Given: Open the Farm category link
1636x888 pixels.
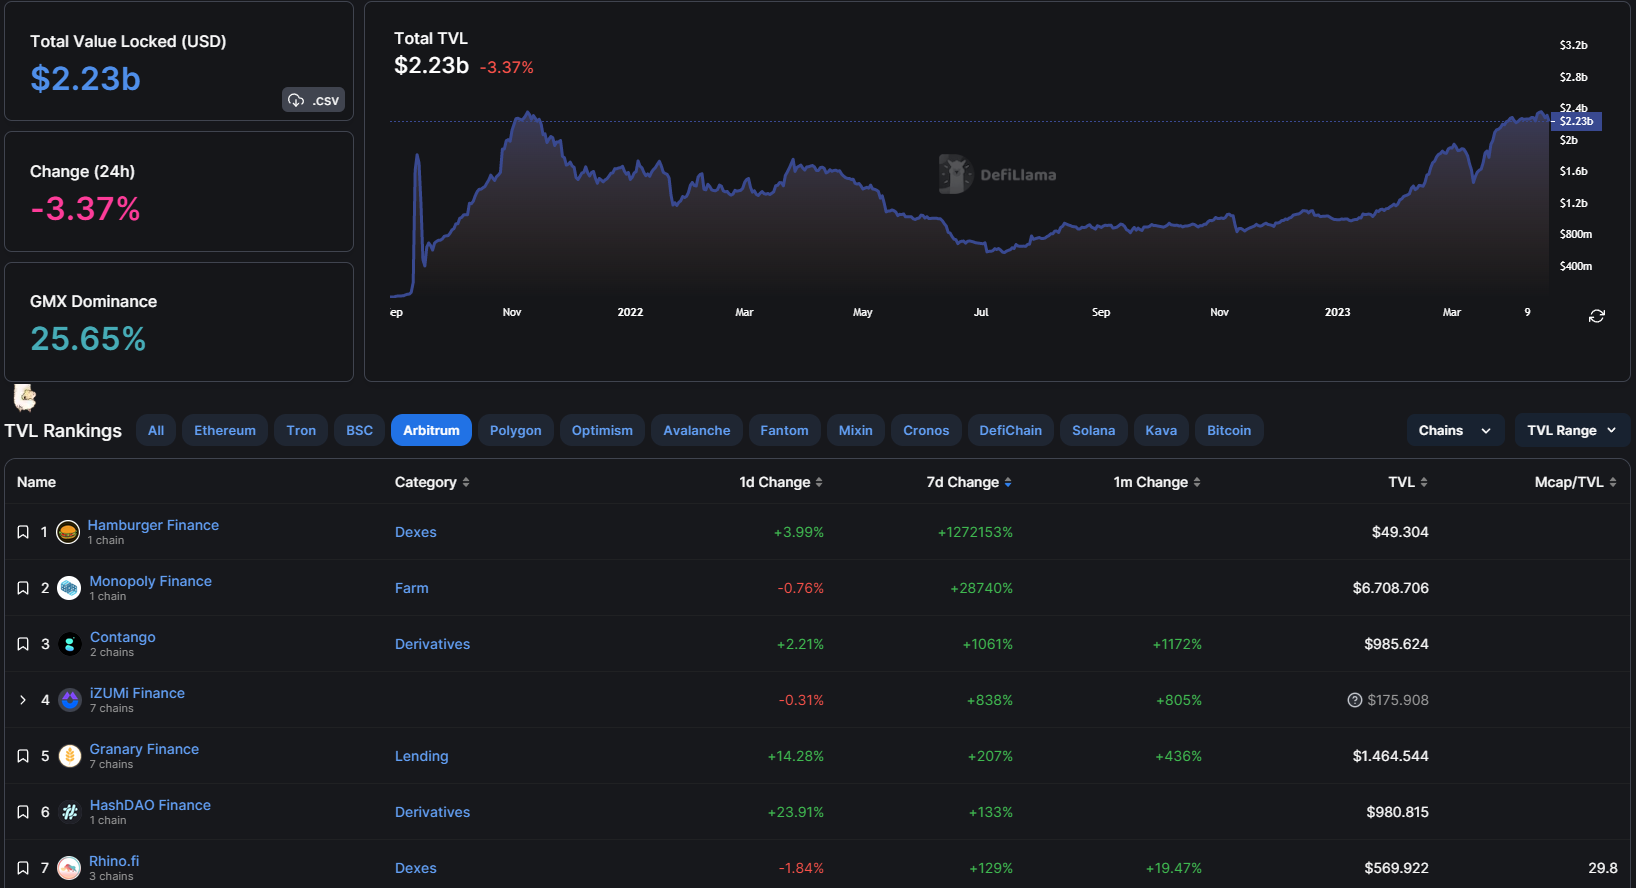Looking at the screenshot, I should click(412, 588).
